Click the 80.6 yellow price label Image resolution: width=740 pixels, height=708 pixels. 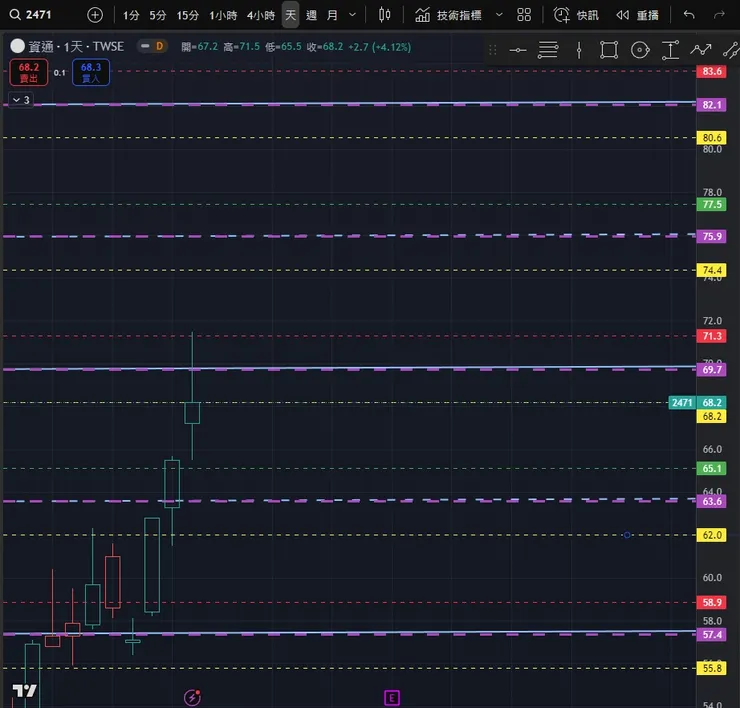point(712,138)
